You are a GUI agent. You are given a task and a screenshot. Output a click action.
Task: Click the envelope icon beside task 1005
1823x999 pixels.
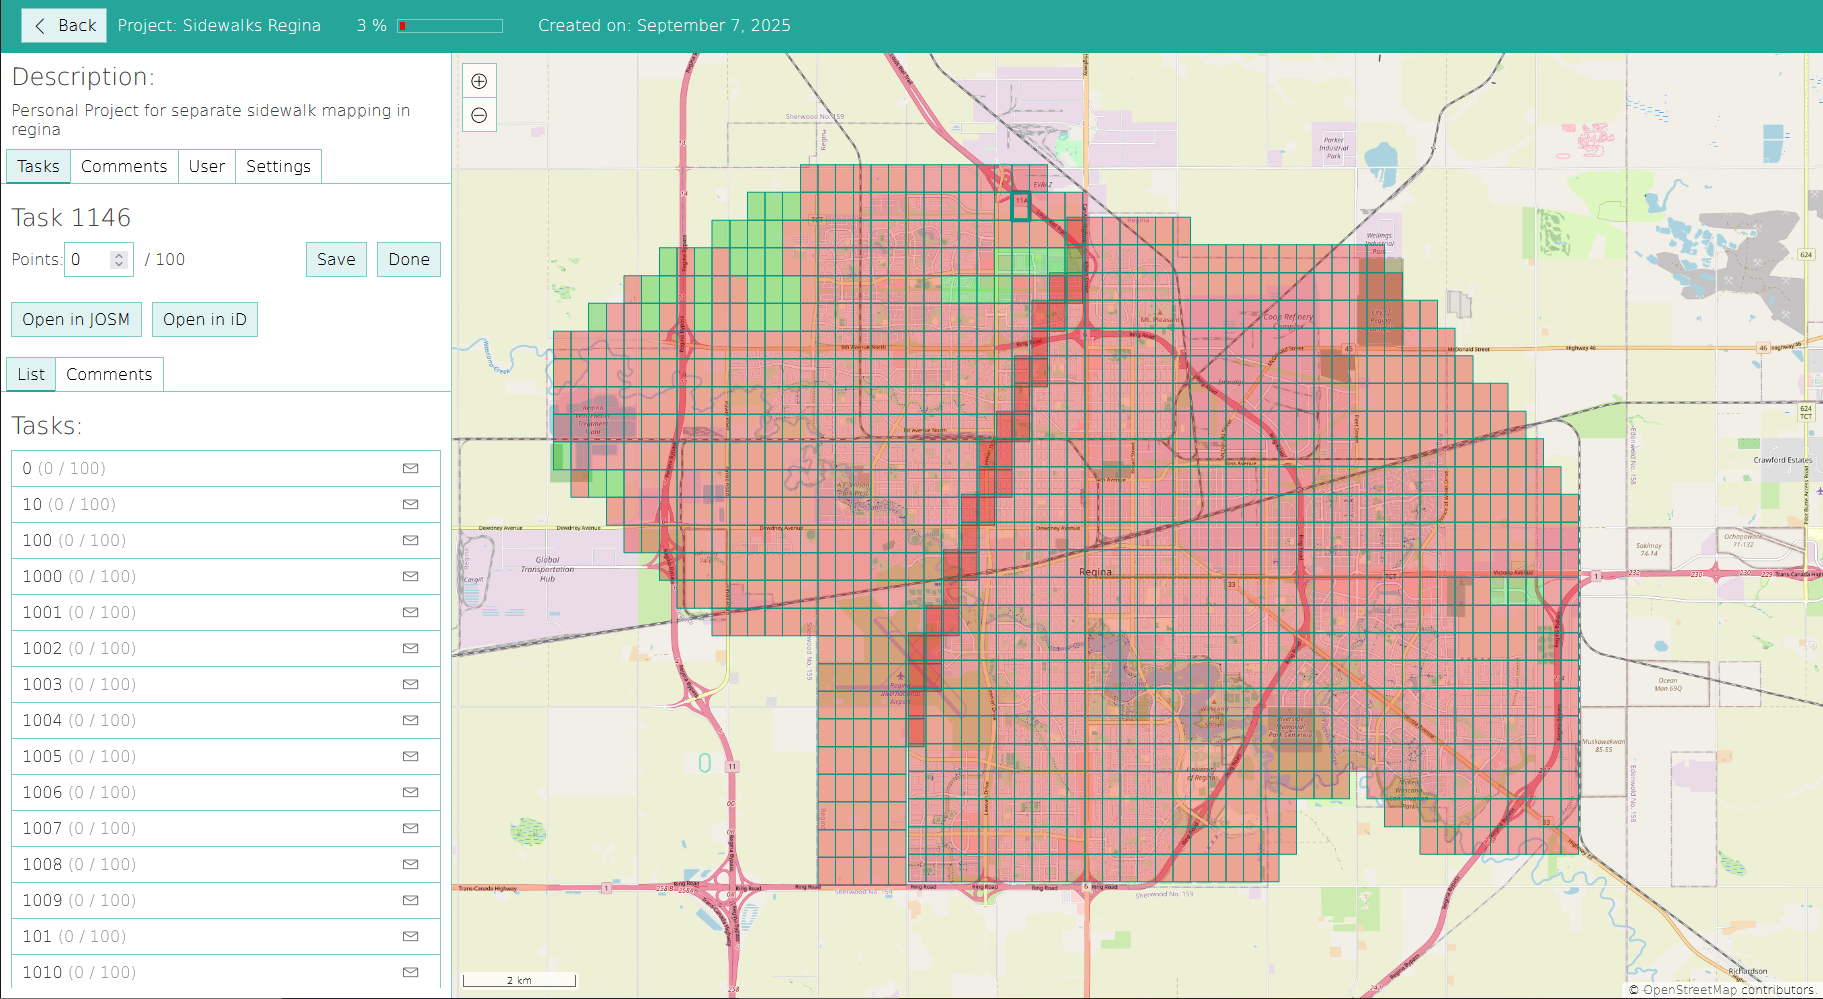(410, 756)
